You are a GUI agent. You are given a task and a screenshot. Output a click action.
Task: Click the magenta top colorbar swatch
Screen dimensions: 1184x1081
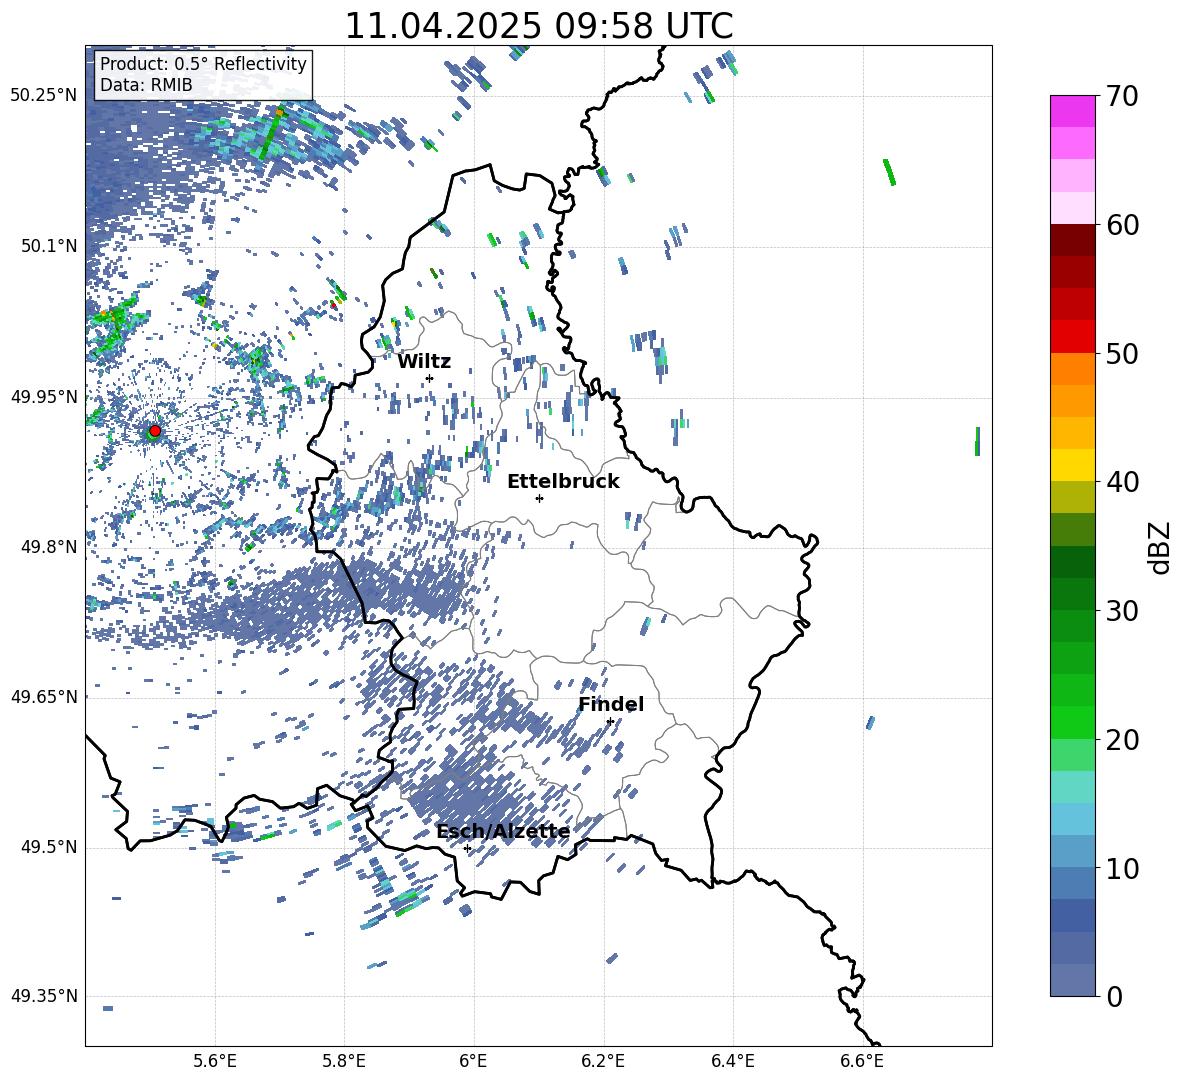tap(1072, 112)
